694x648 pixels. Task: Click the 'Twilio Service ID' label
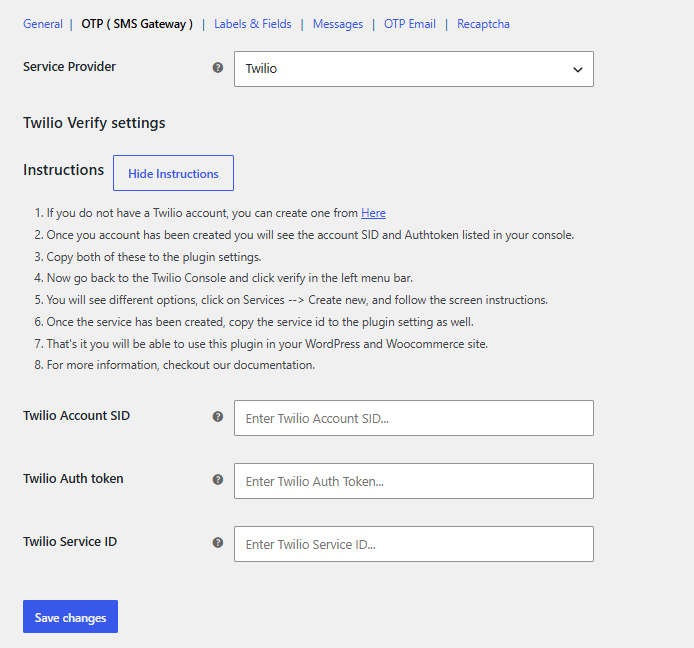(70, 542)
